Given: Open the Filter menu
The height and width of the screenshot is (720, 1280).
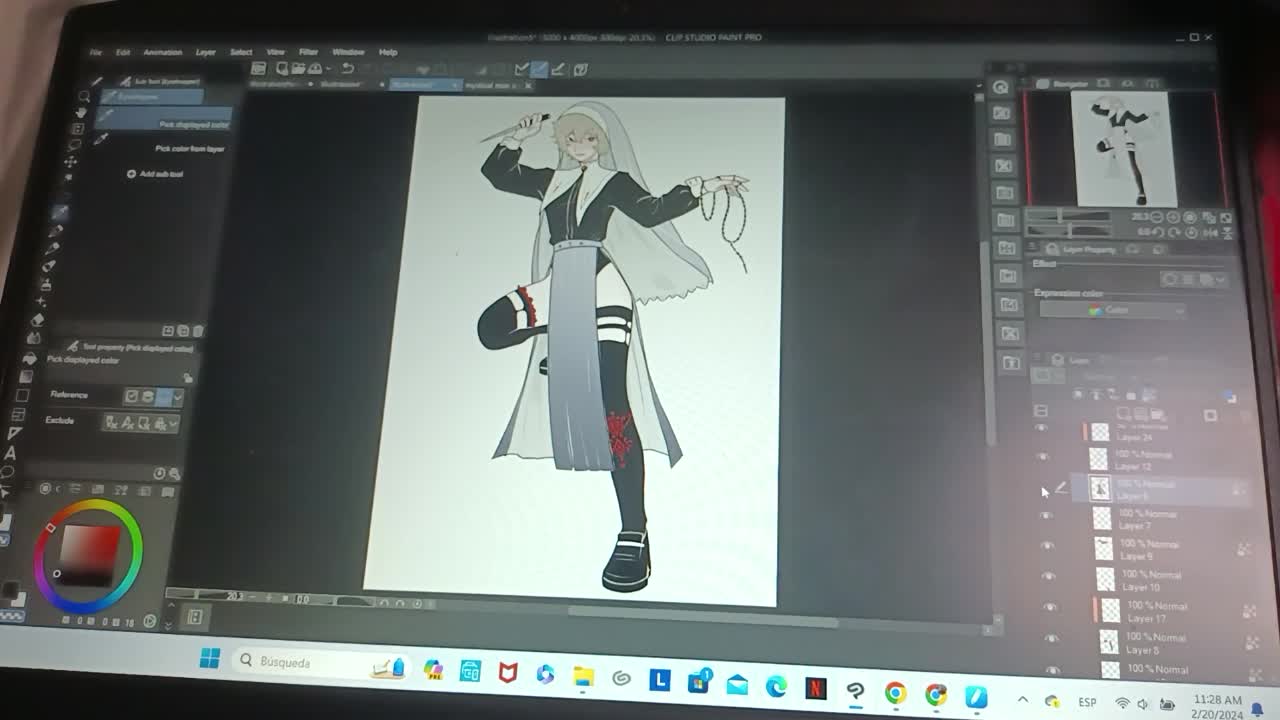Looking at the screenshot, I should coord(308,52).
